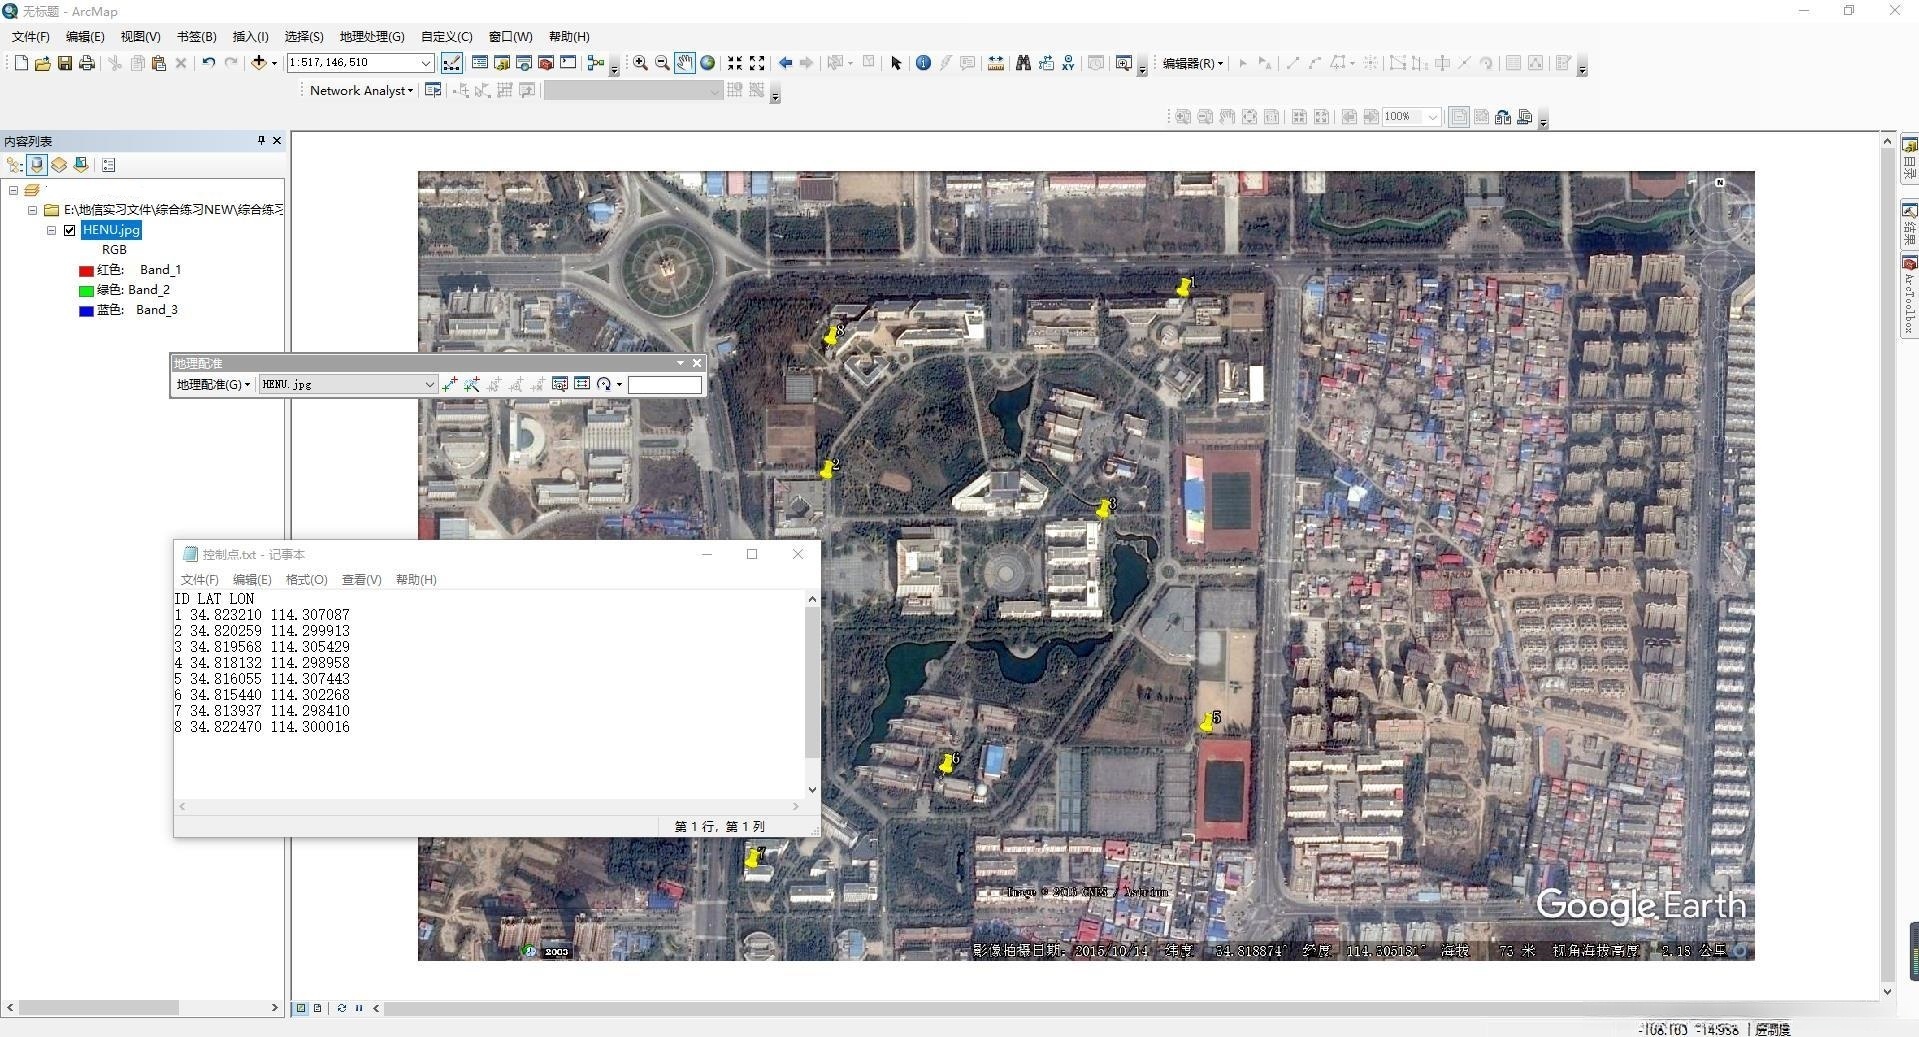Click the 地理配准(G) dropdown button

(213, 384)
